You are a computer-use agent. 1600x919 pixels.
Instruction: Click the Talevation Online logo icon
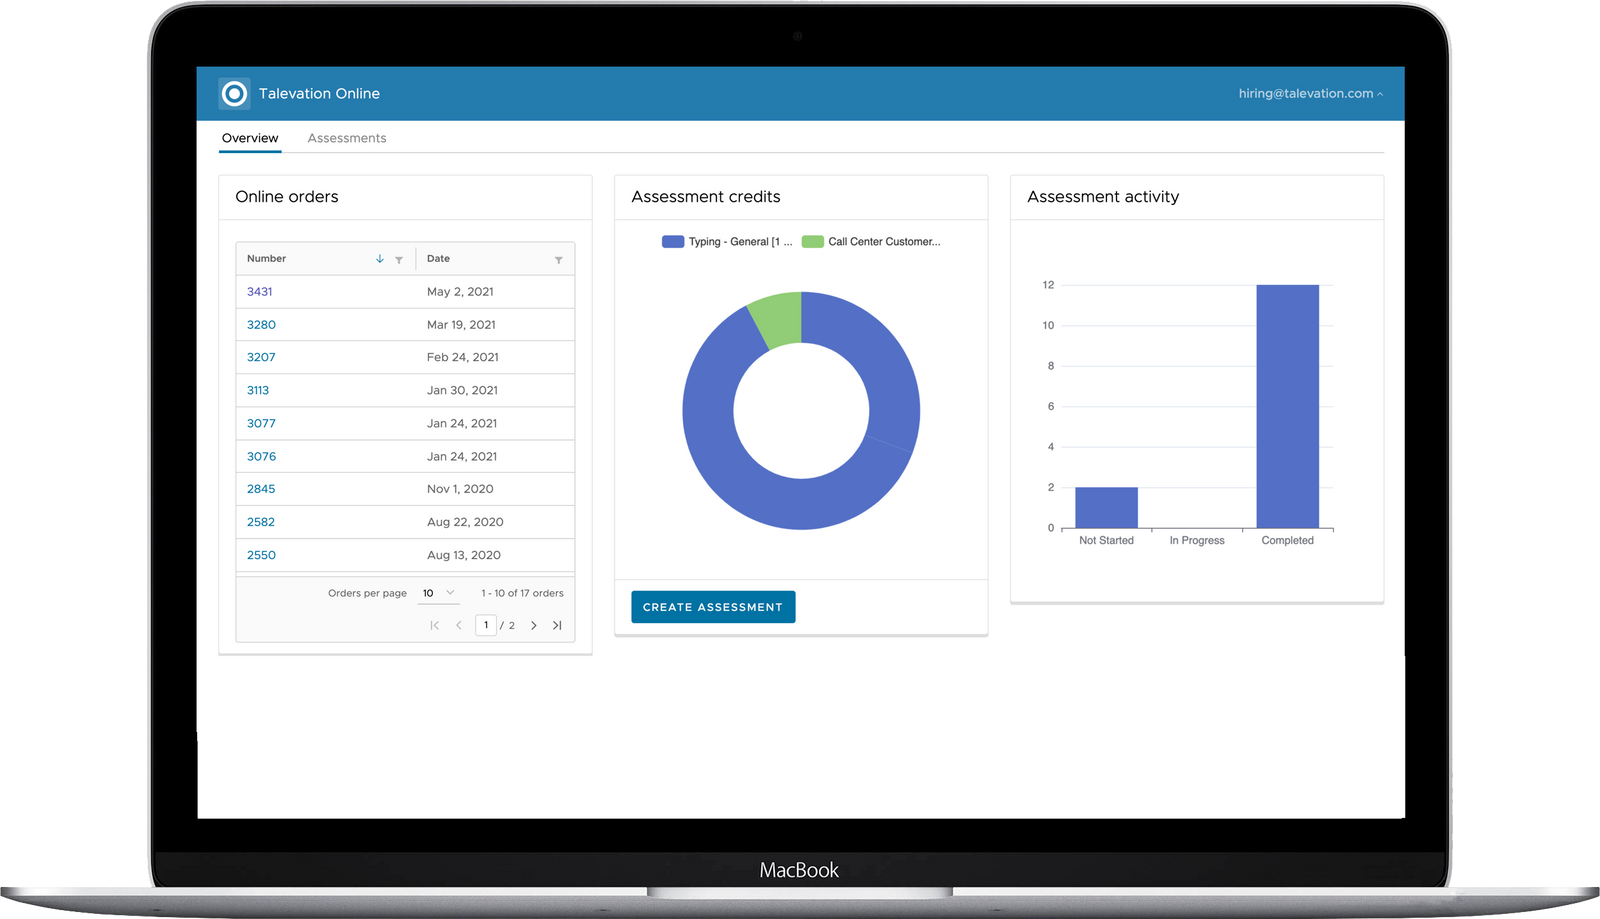point(234,94)
